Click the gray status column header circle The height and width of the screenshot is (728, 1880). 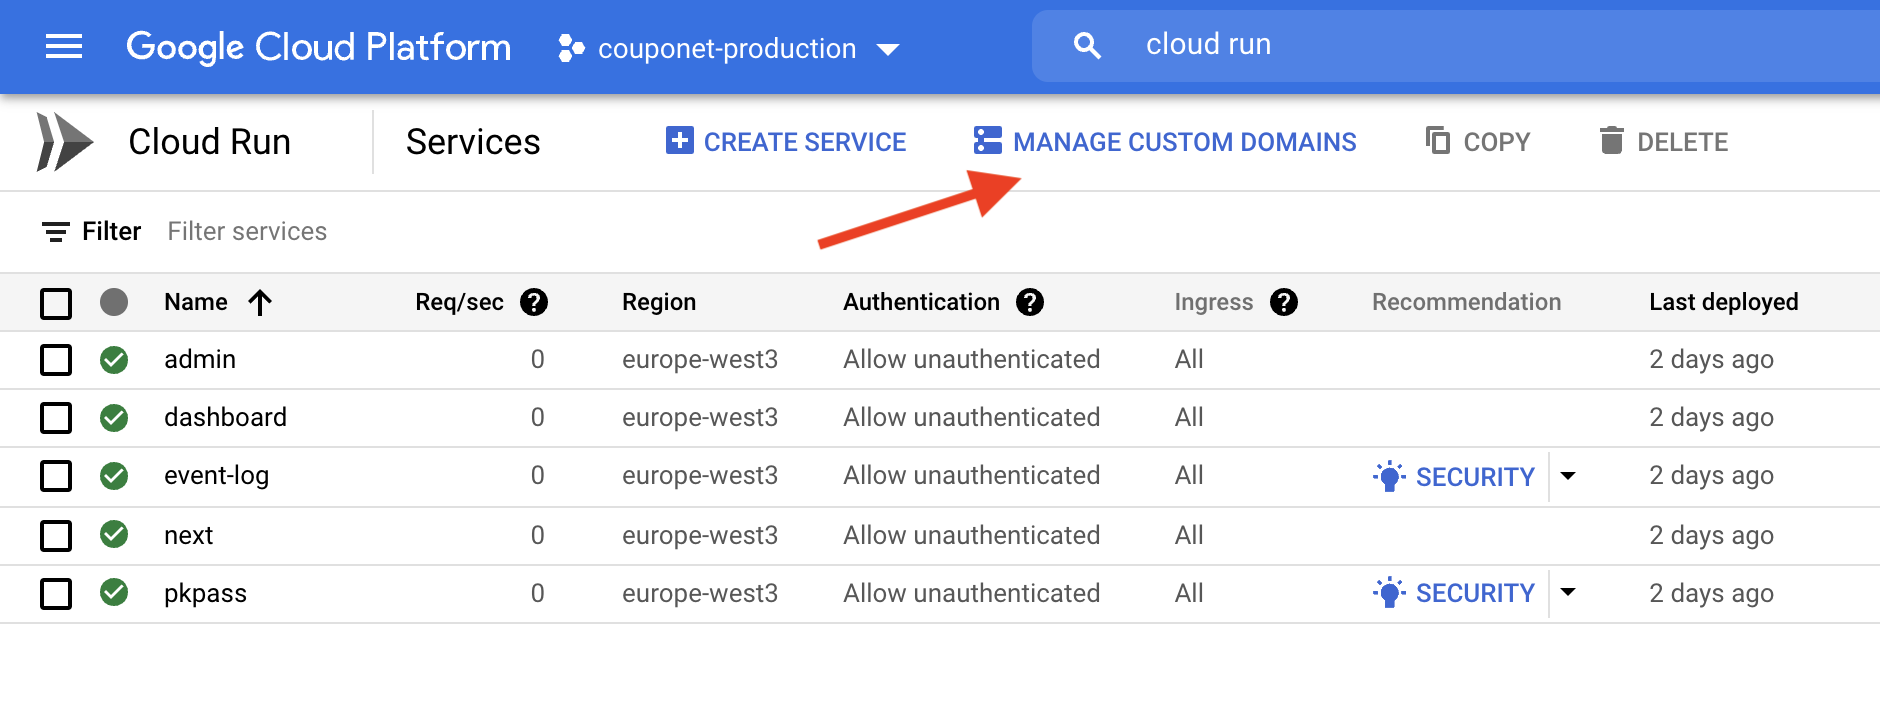(x=114, y=302)
